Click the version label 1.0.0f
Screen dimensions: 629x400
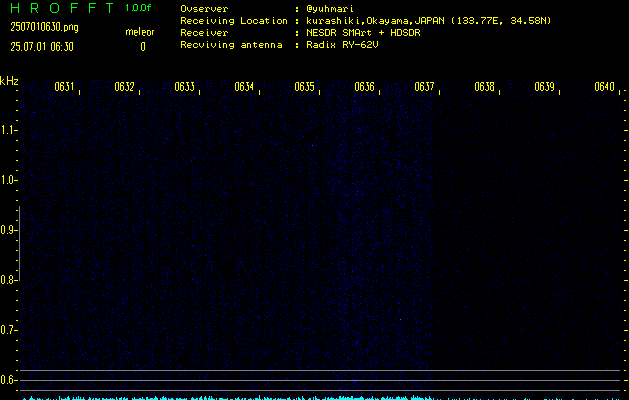[138, 8]
